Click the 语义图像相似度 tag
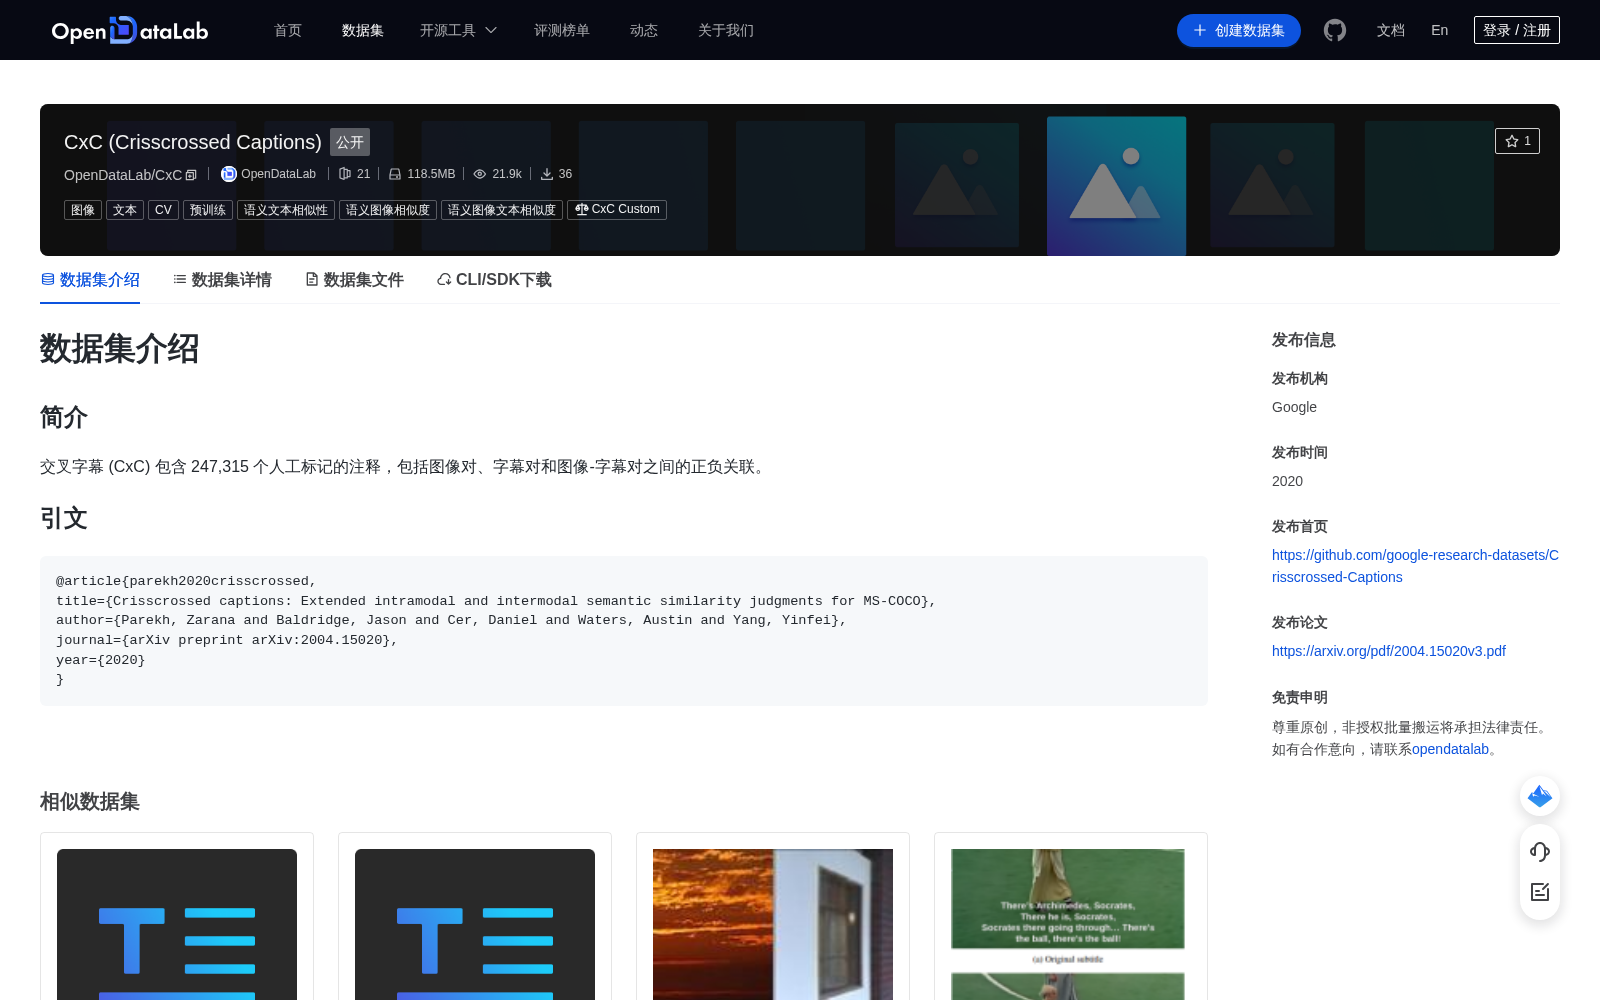 tap(388, 210)
